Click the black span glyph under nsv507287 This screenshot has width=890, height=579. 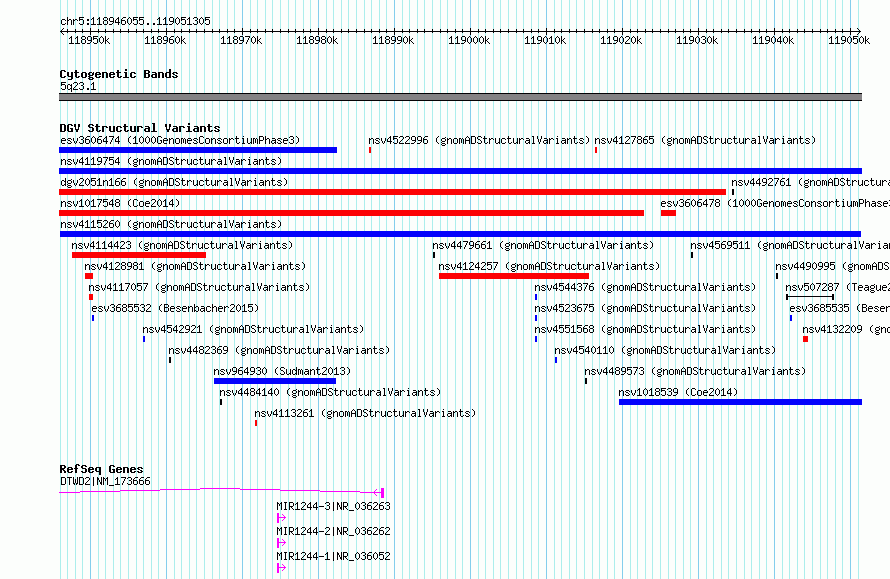click(810, 297)
